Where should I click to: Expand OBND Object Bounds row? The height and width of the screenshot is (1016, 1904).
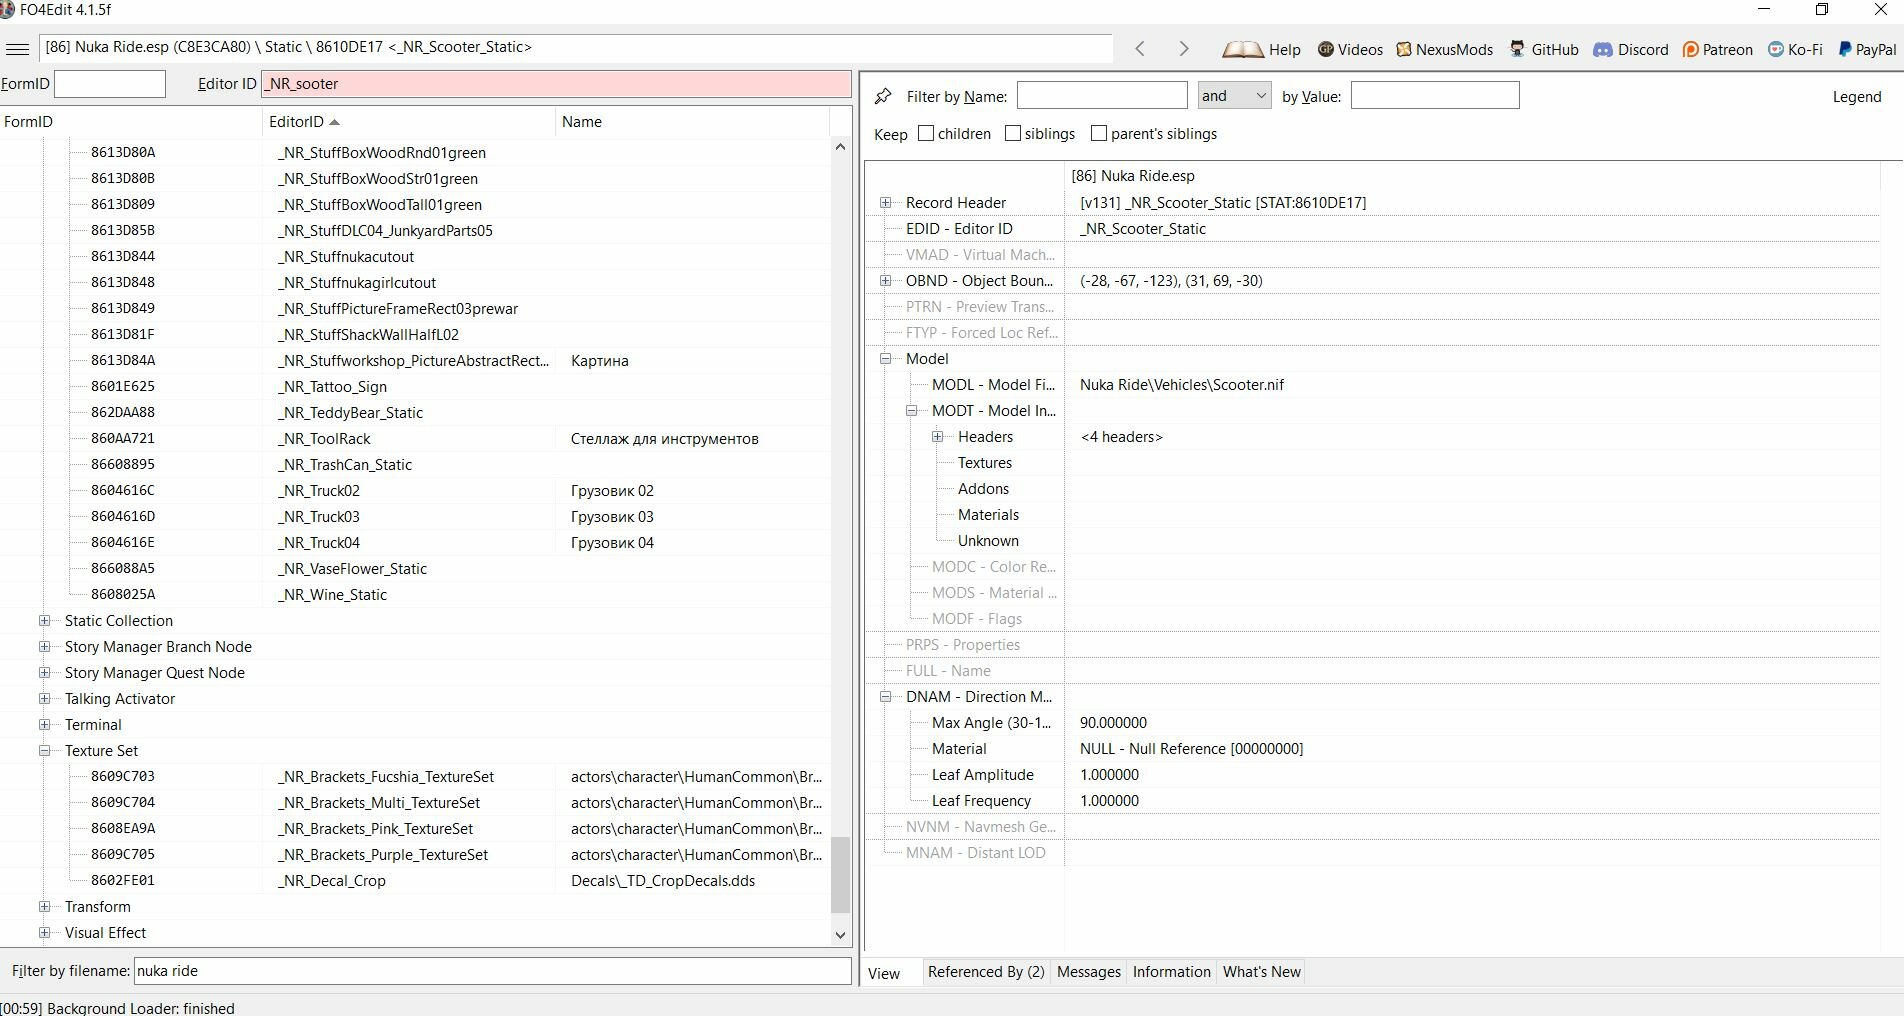[x=885, y=280]
